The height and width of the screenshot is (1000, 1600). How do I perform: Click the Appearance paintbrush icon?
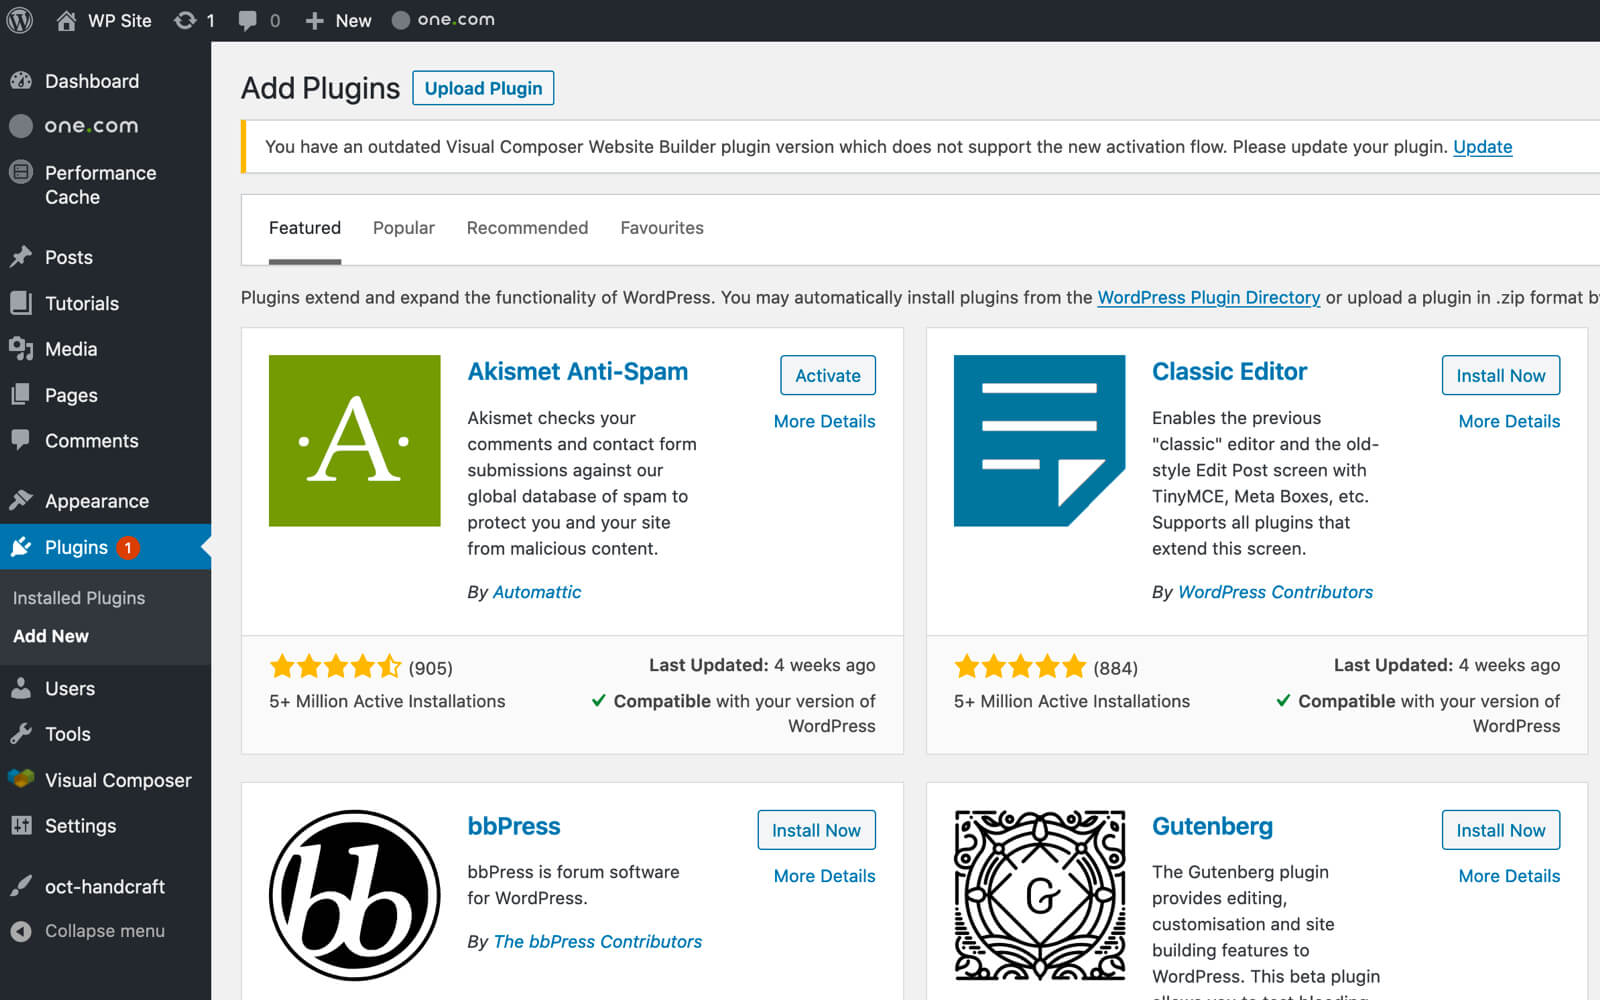pyautogui.click(x=21, y=500)
